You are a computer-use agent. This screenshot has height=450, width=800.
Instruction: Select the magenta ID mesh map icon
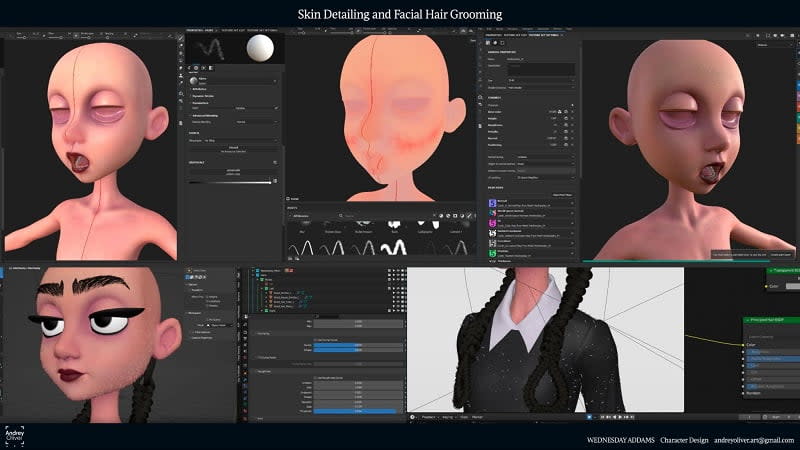point(492,223)
